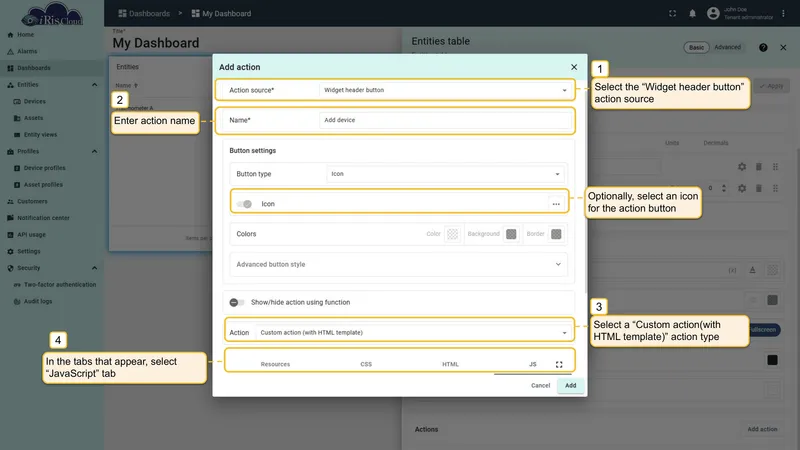Viewport: 800px width, 450px height.
Task: Click the Add button in dialog
Action: (x=570, y=386)
